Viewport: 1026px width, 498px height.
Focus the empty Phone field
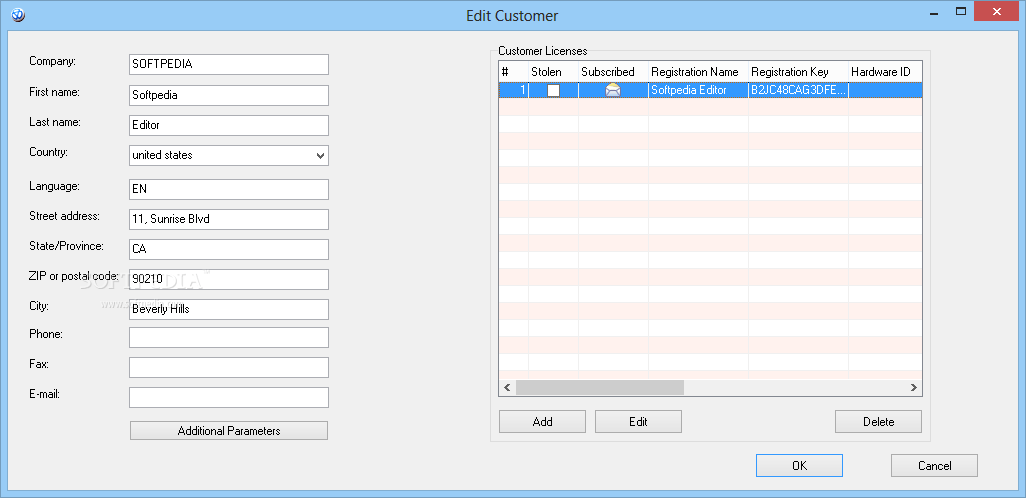[229, 338]
